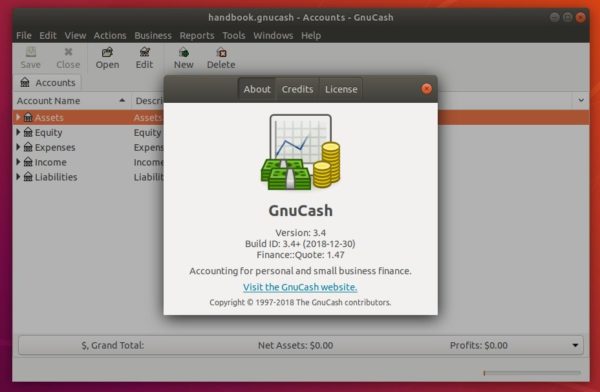The height and width of the screenshot is (392, 600).
Task: Open the Business menu
Action: 153,36
